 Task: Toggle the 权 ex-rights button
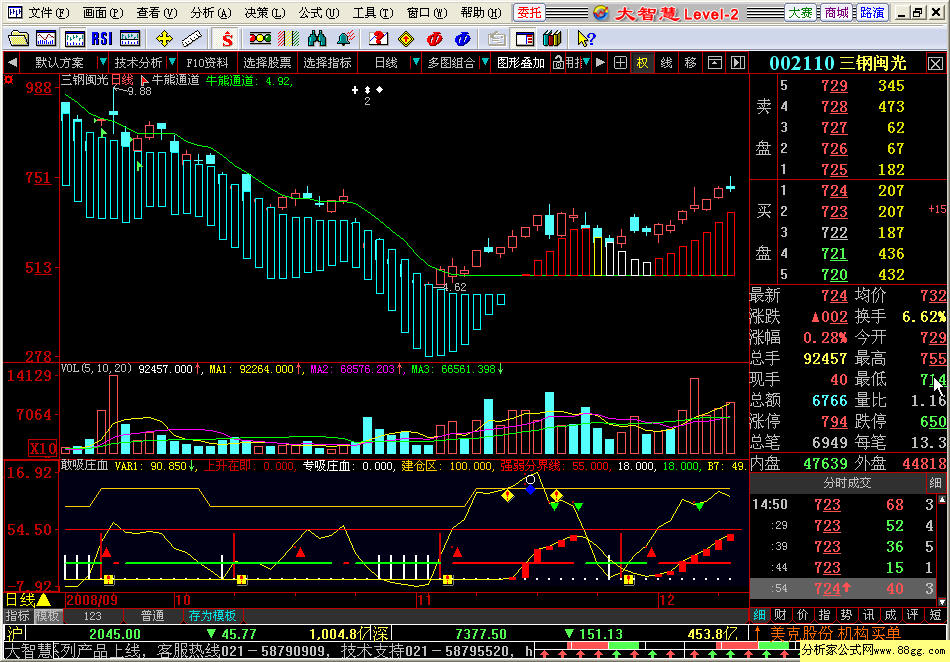(642, 62)
